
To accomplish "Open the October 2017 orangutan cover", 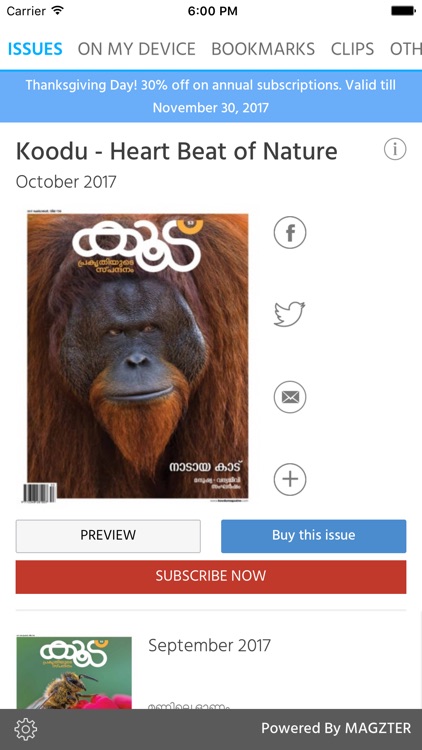I will click(x=137, y=355).
